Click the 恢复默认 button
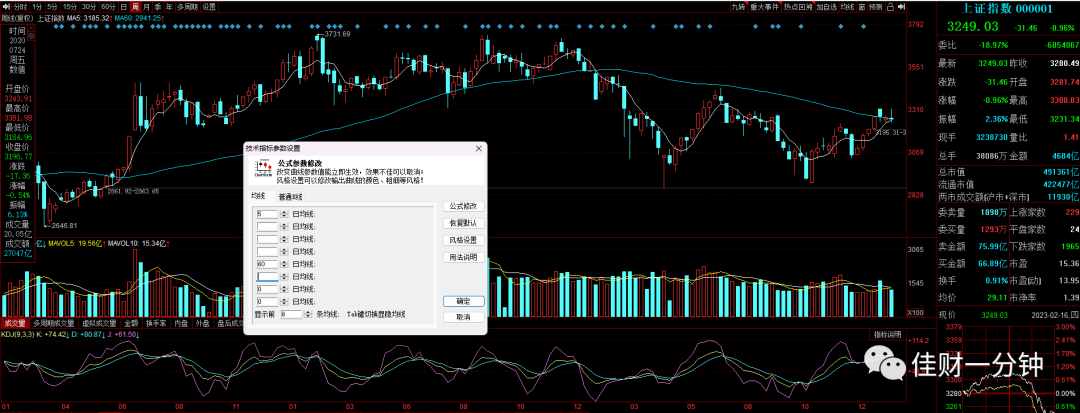The width and height of the screenshot is (1080, 413). coord(464,223)
